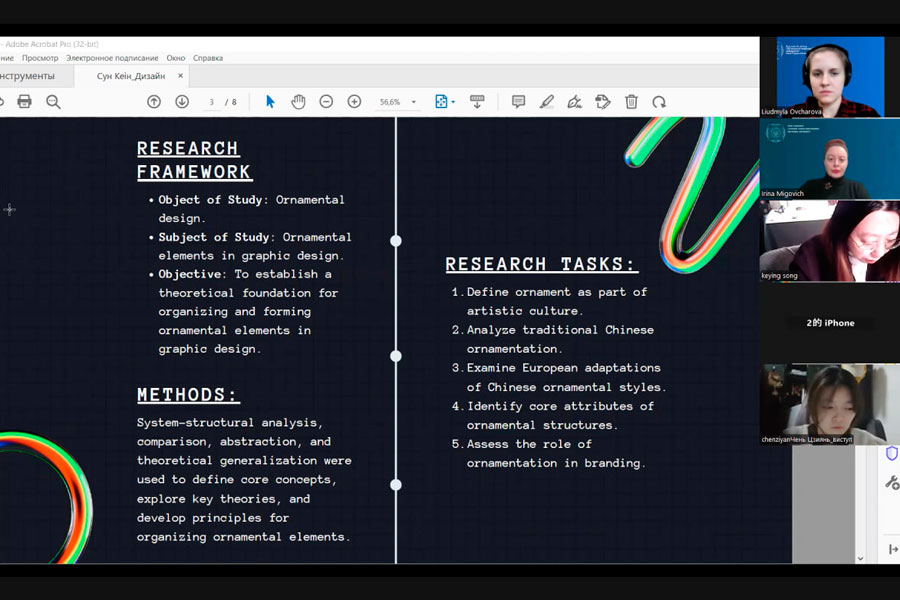Viewport: 900px width, 600px height.
Task: Select Liudmyla Ovcharova's video thumbnail
Action: coord(822,77)
